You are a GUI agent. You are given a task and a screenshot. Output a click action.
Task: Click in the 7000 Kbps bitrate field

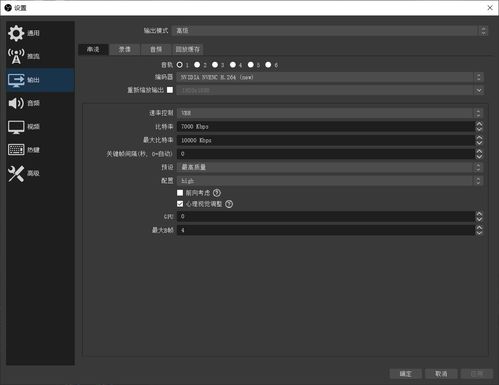pos(326,127)
